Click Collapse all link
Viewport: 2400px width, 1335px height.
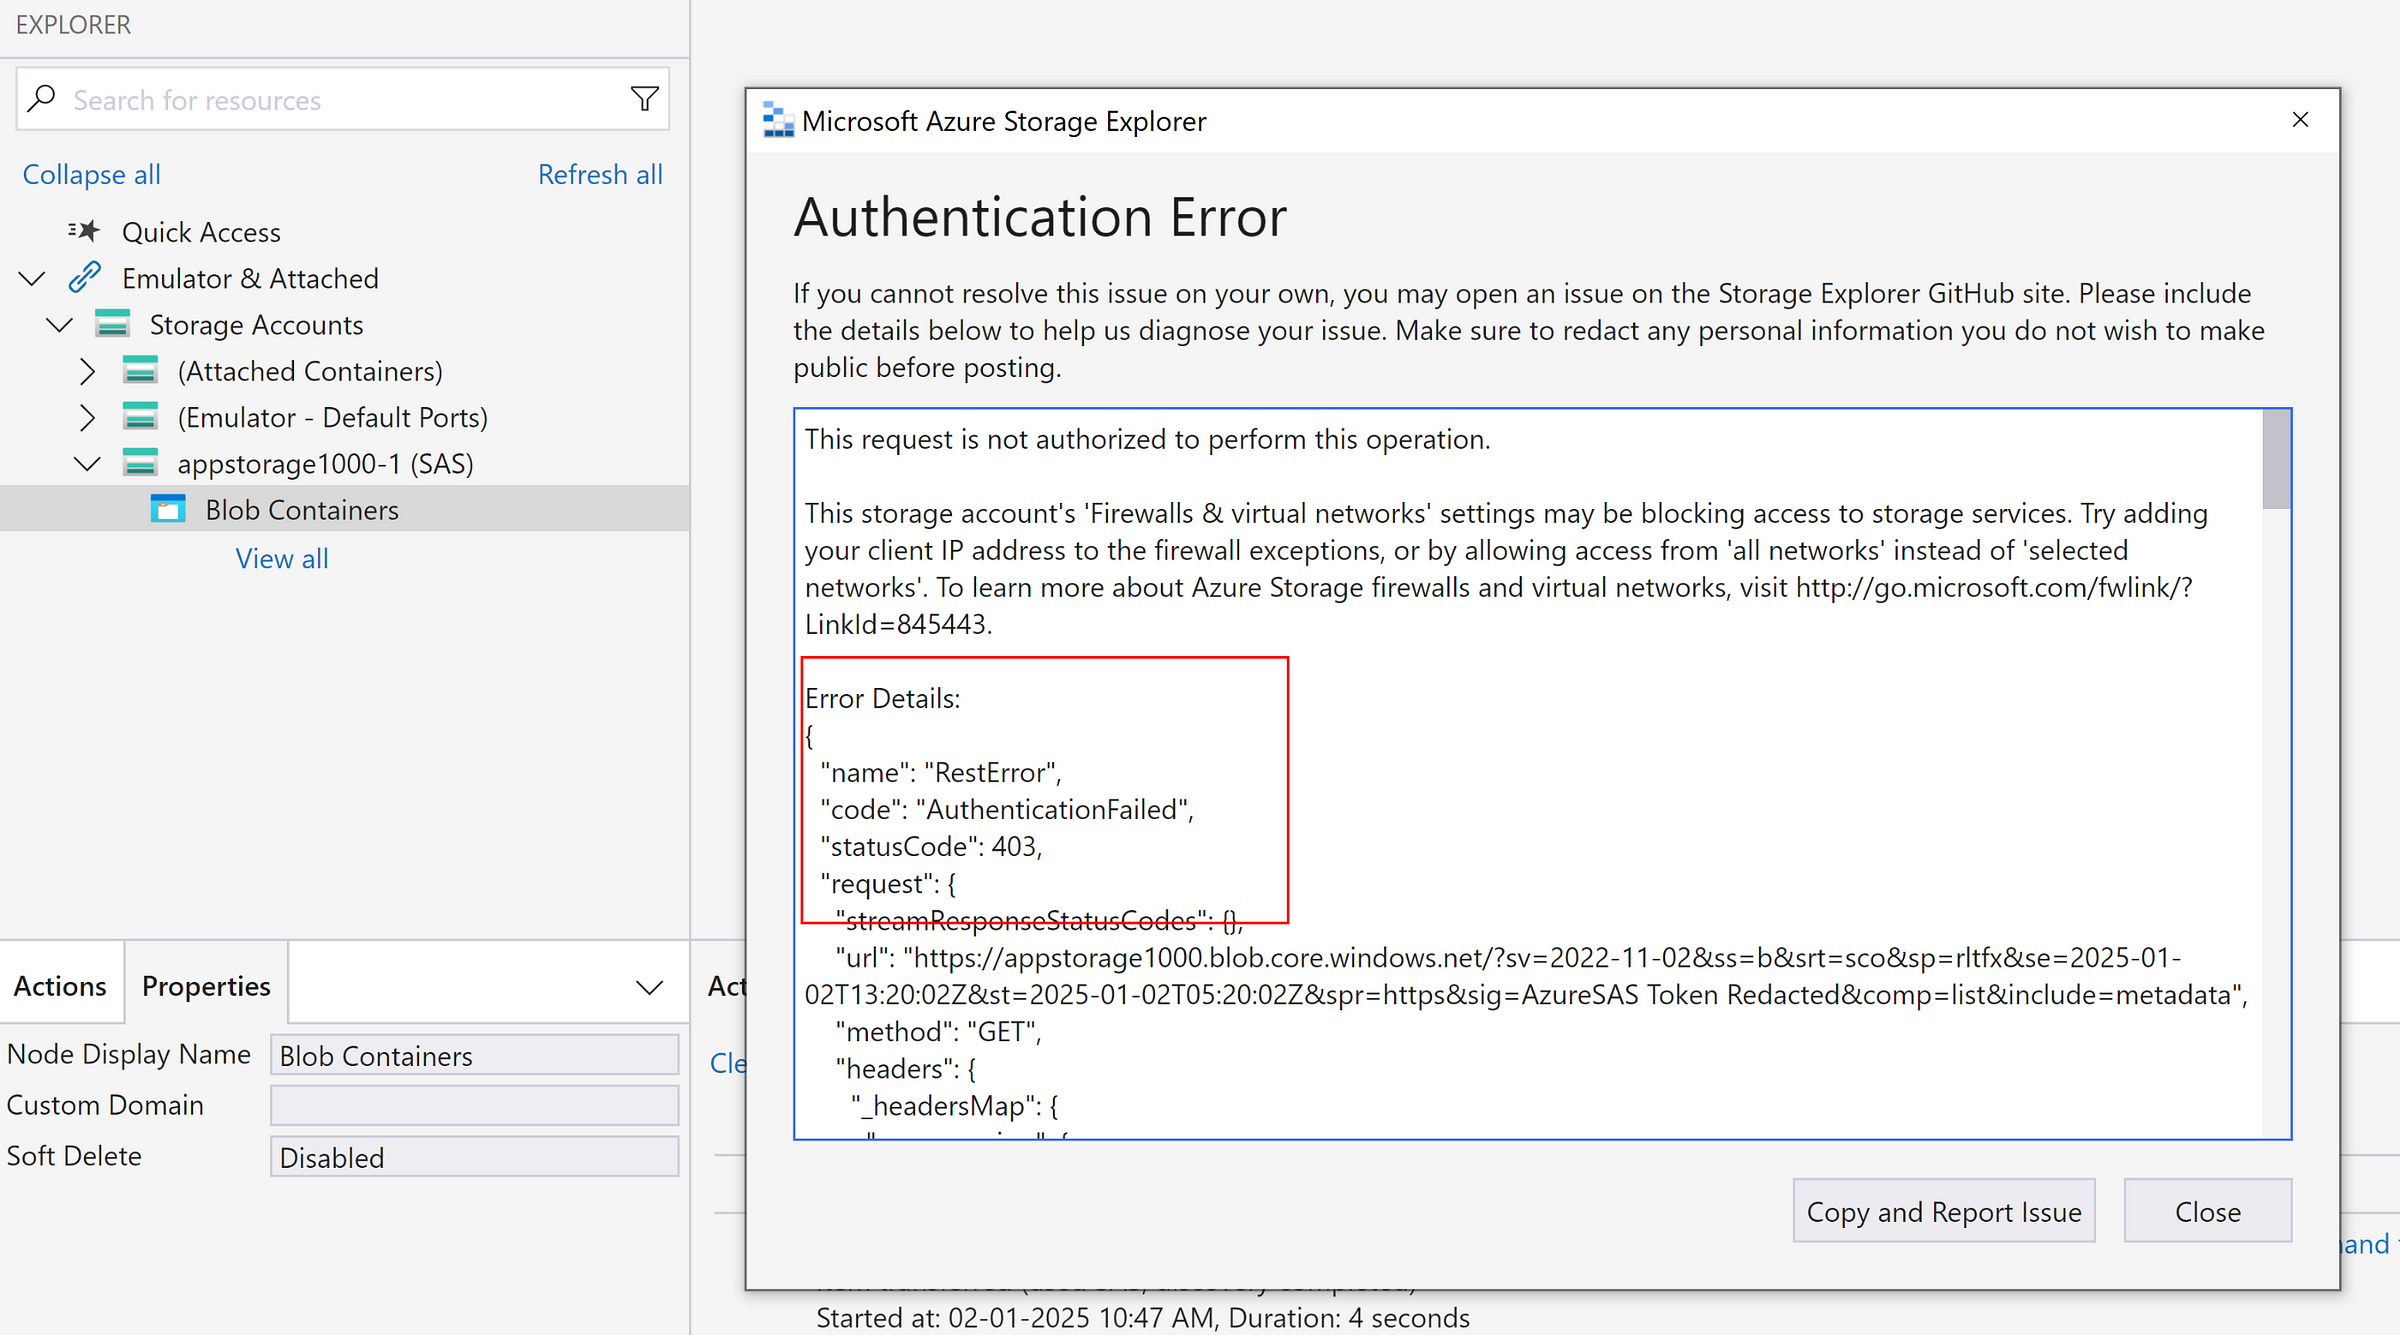pyautogui.click(x=91, y=174)
